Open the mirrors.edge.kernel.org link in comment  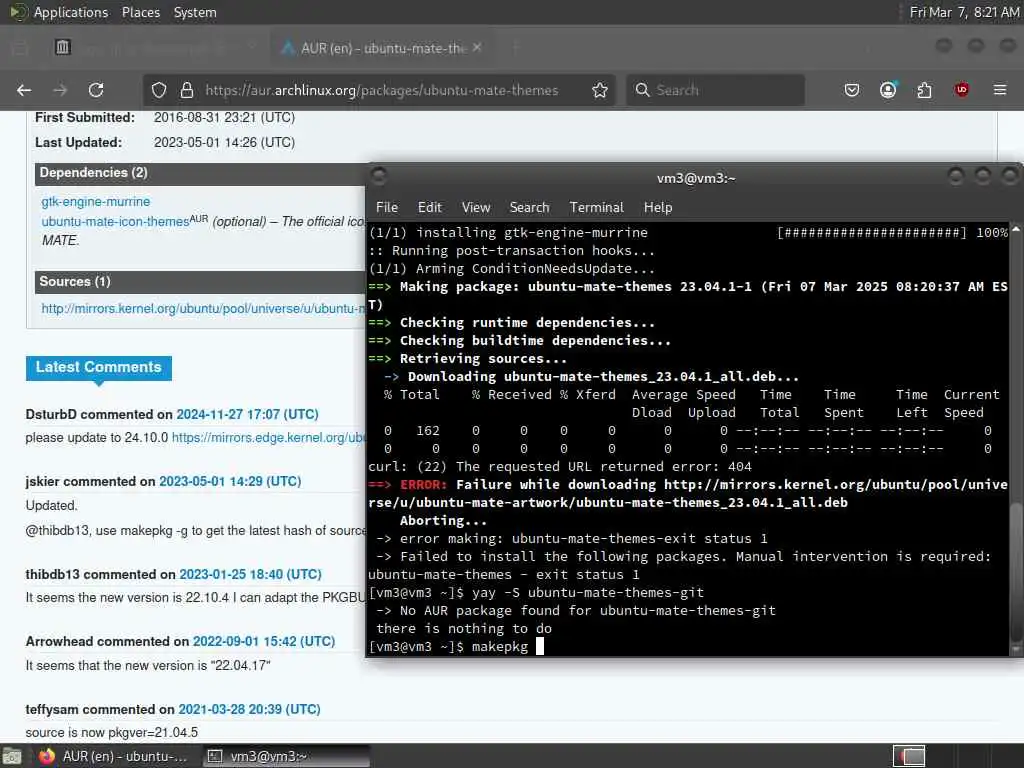(x=268, y=438)
